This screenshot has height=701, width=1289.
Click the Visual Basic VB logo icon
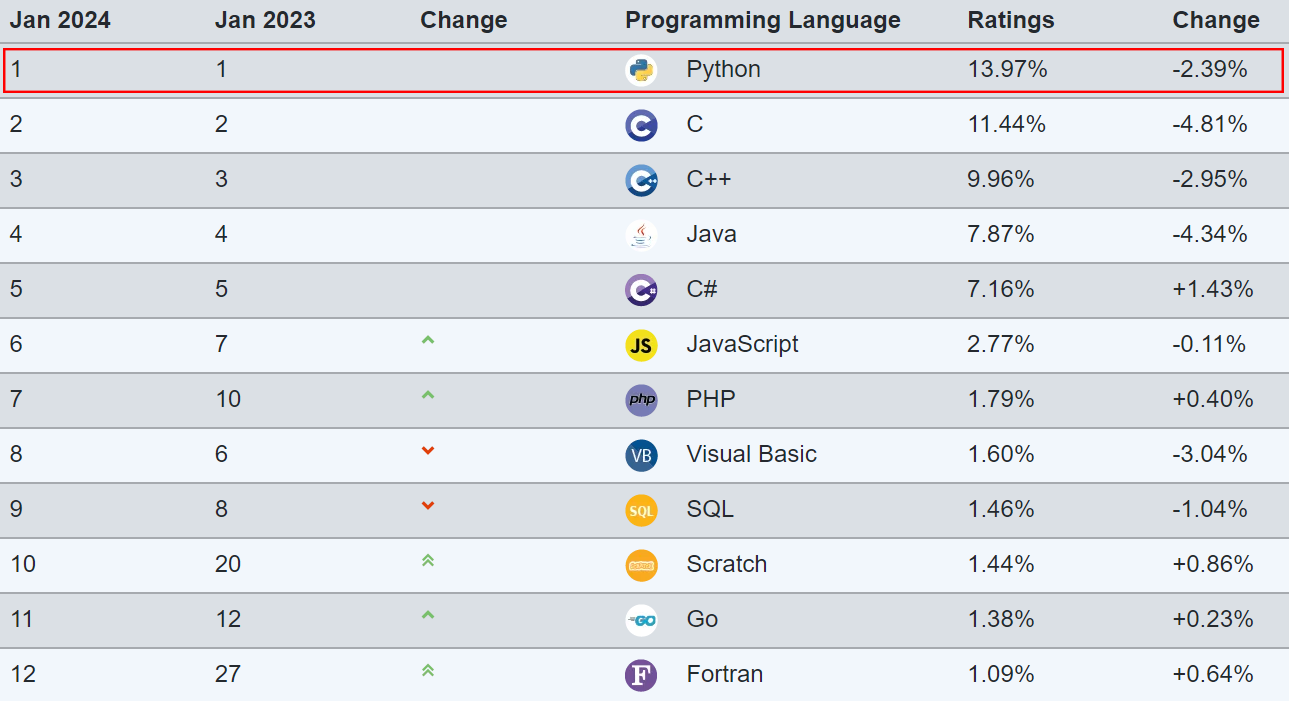pos(641,455)
